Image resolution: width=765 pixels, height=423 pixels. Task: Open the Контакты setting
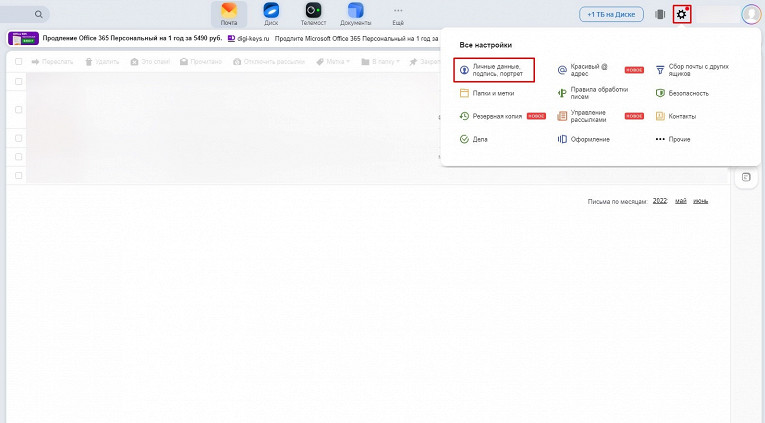(676, 116)
